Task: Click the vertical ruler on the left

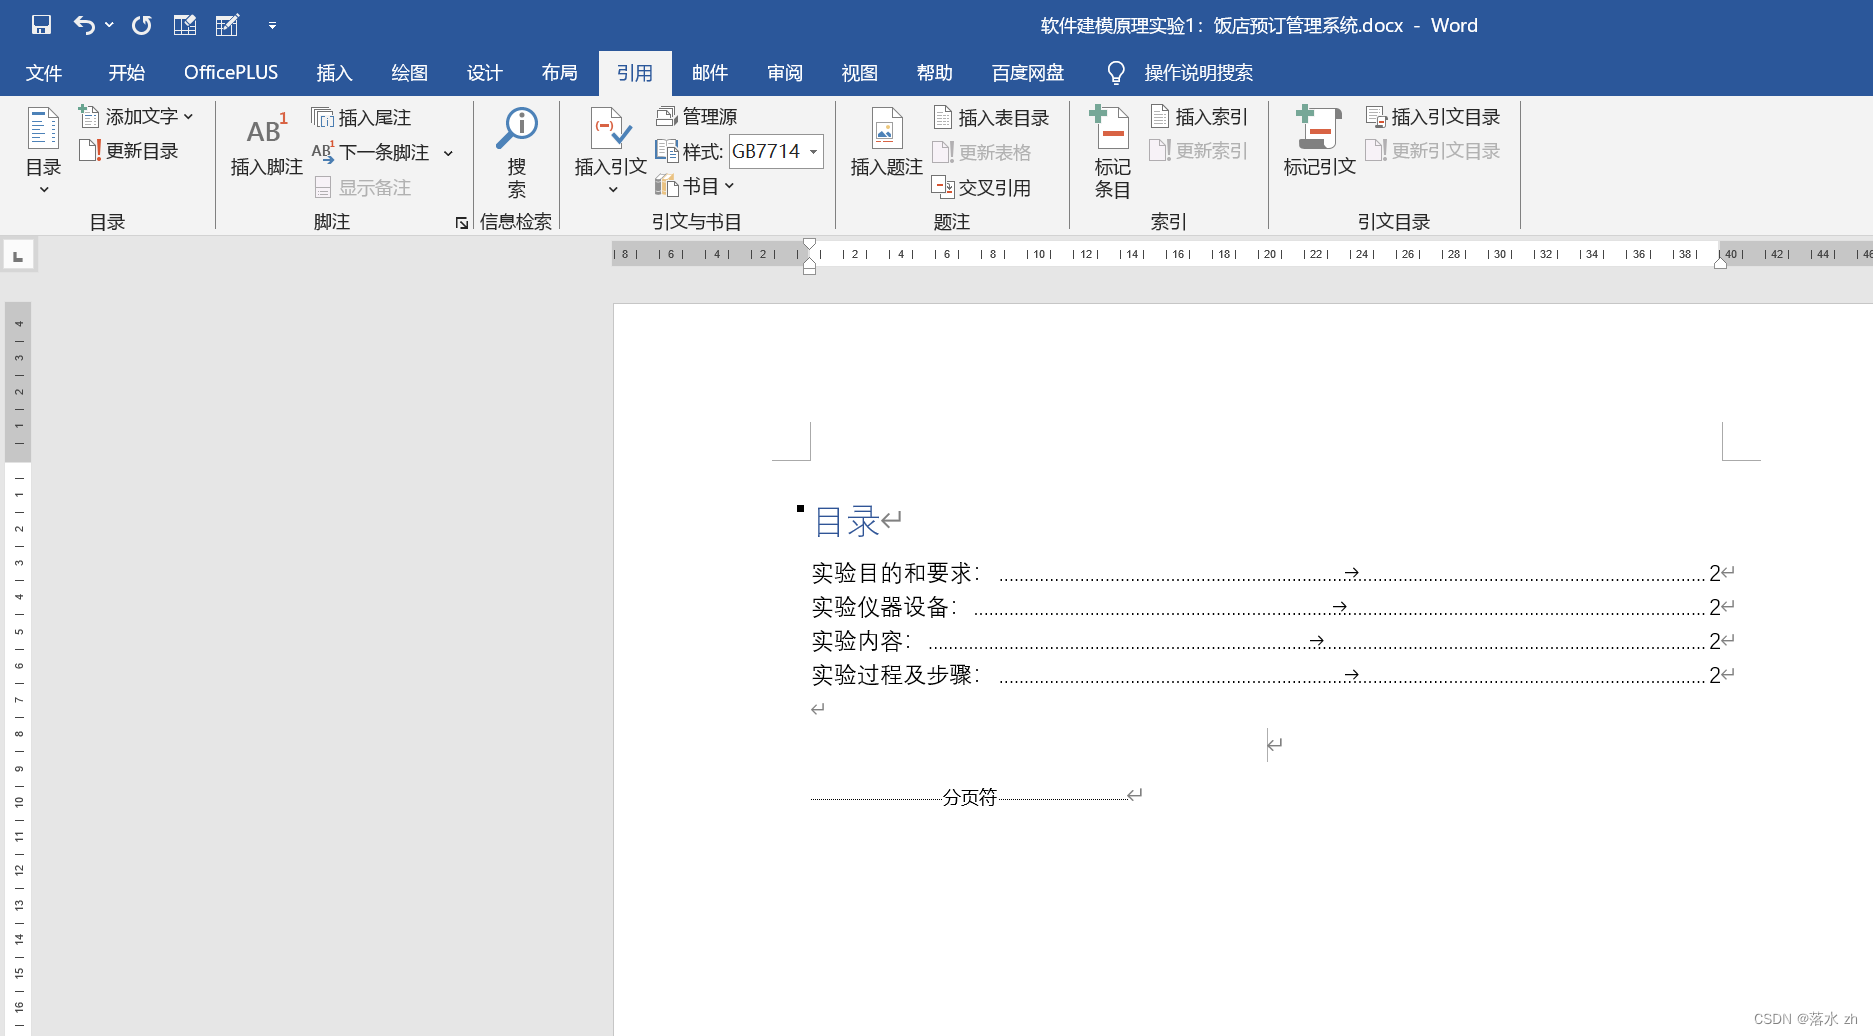Action: pos(18,668)
